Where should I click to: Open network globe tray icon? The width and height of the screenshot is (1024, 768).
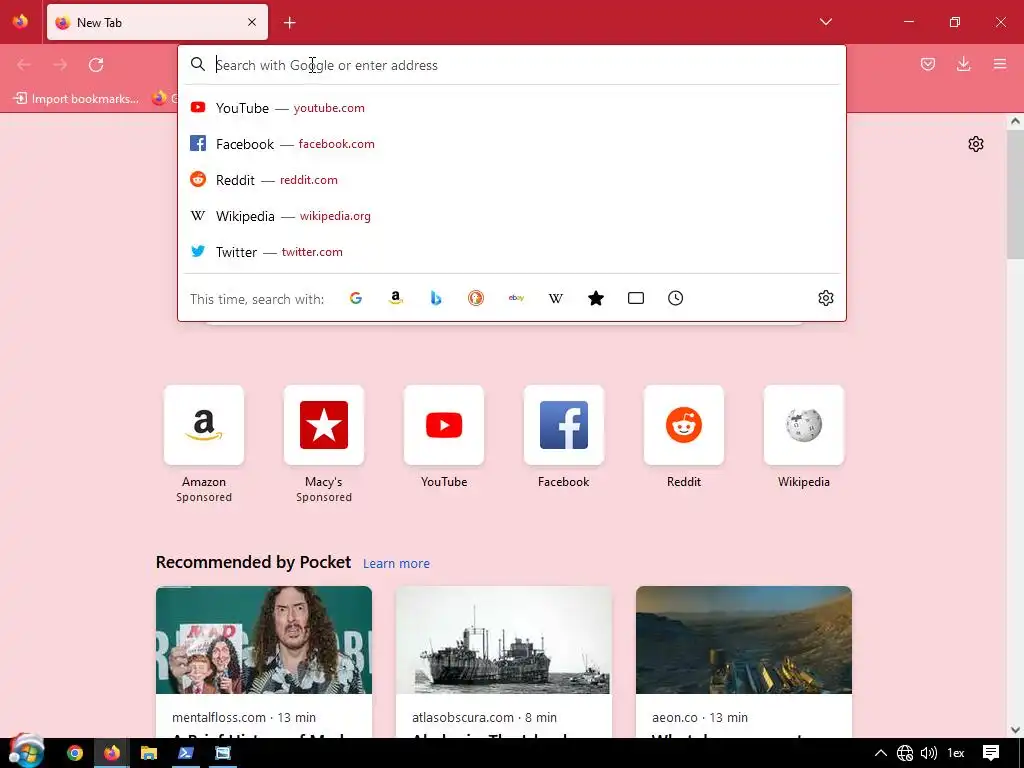click(x=904, y=753)
